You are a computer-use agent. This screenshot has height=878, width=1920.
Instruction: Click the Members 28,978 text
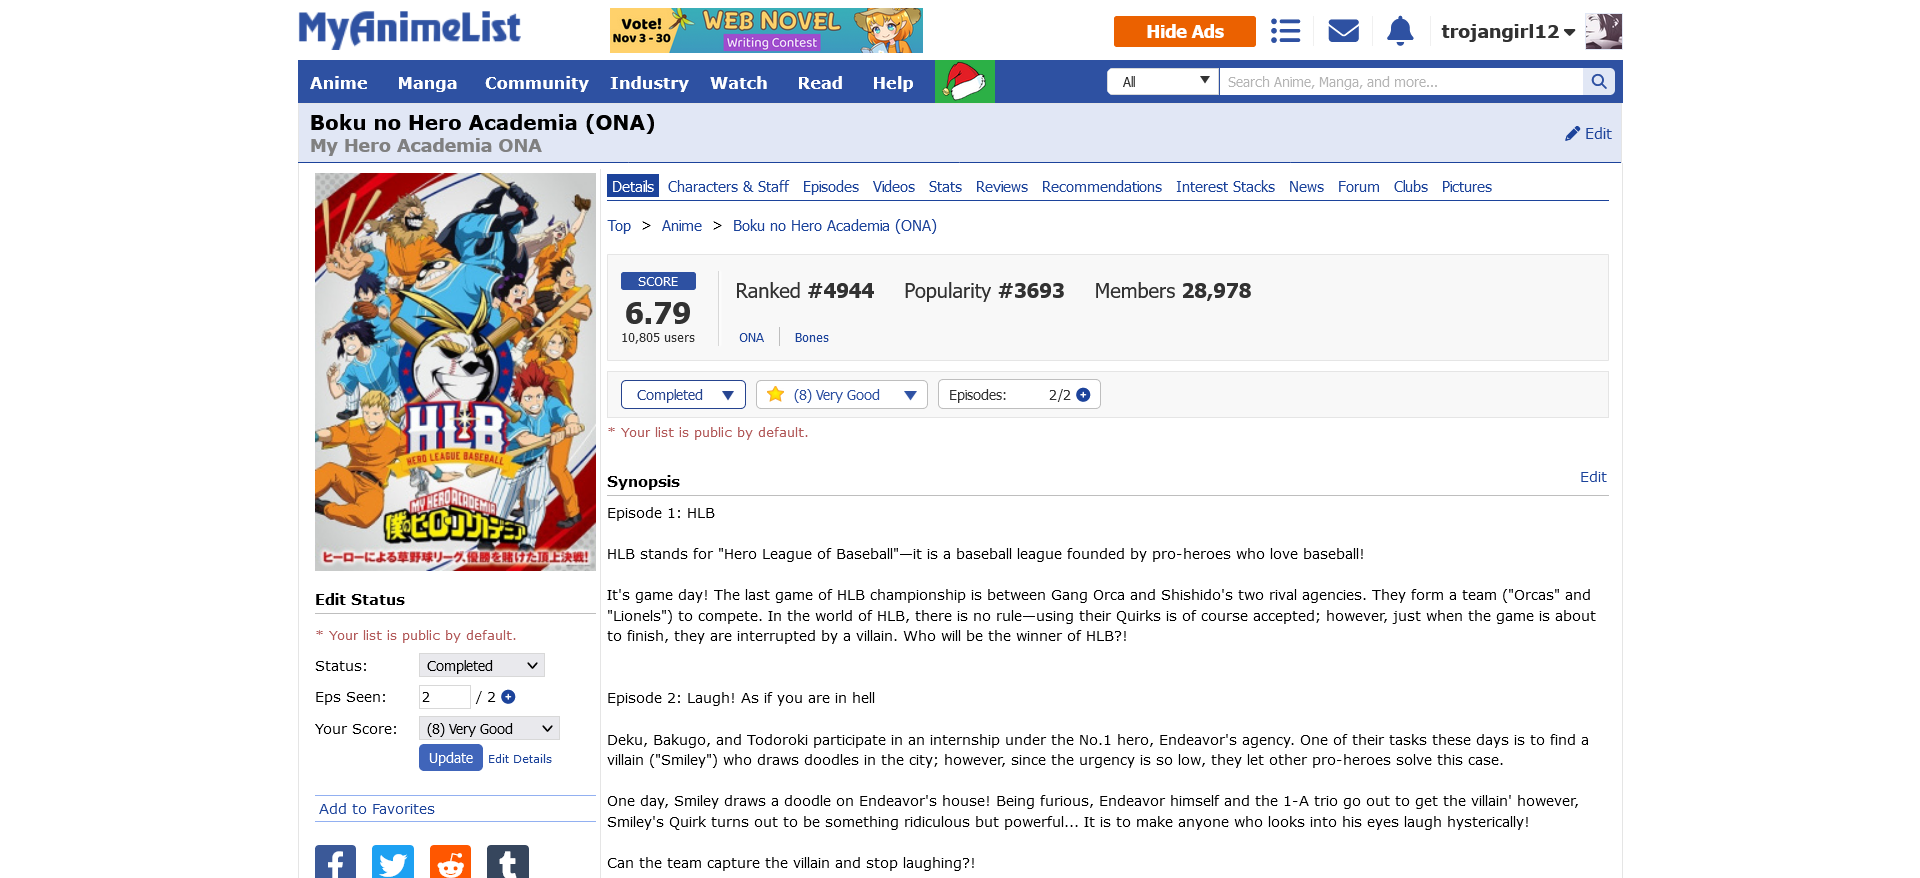(x=1173, y=291)
